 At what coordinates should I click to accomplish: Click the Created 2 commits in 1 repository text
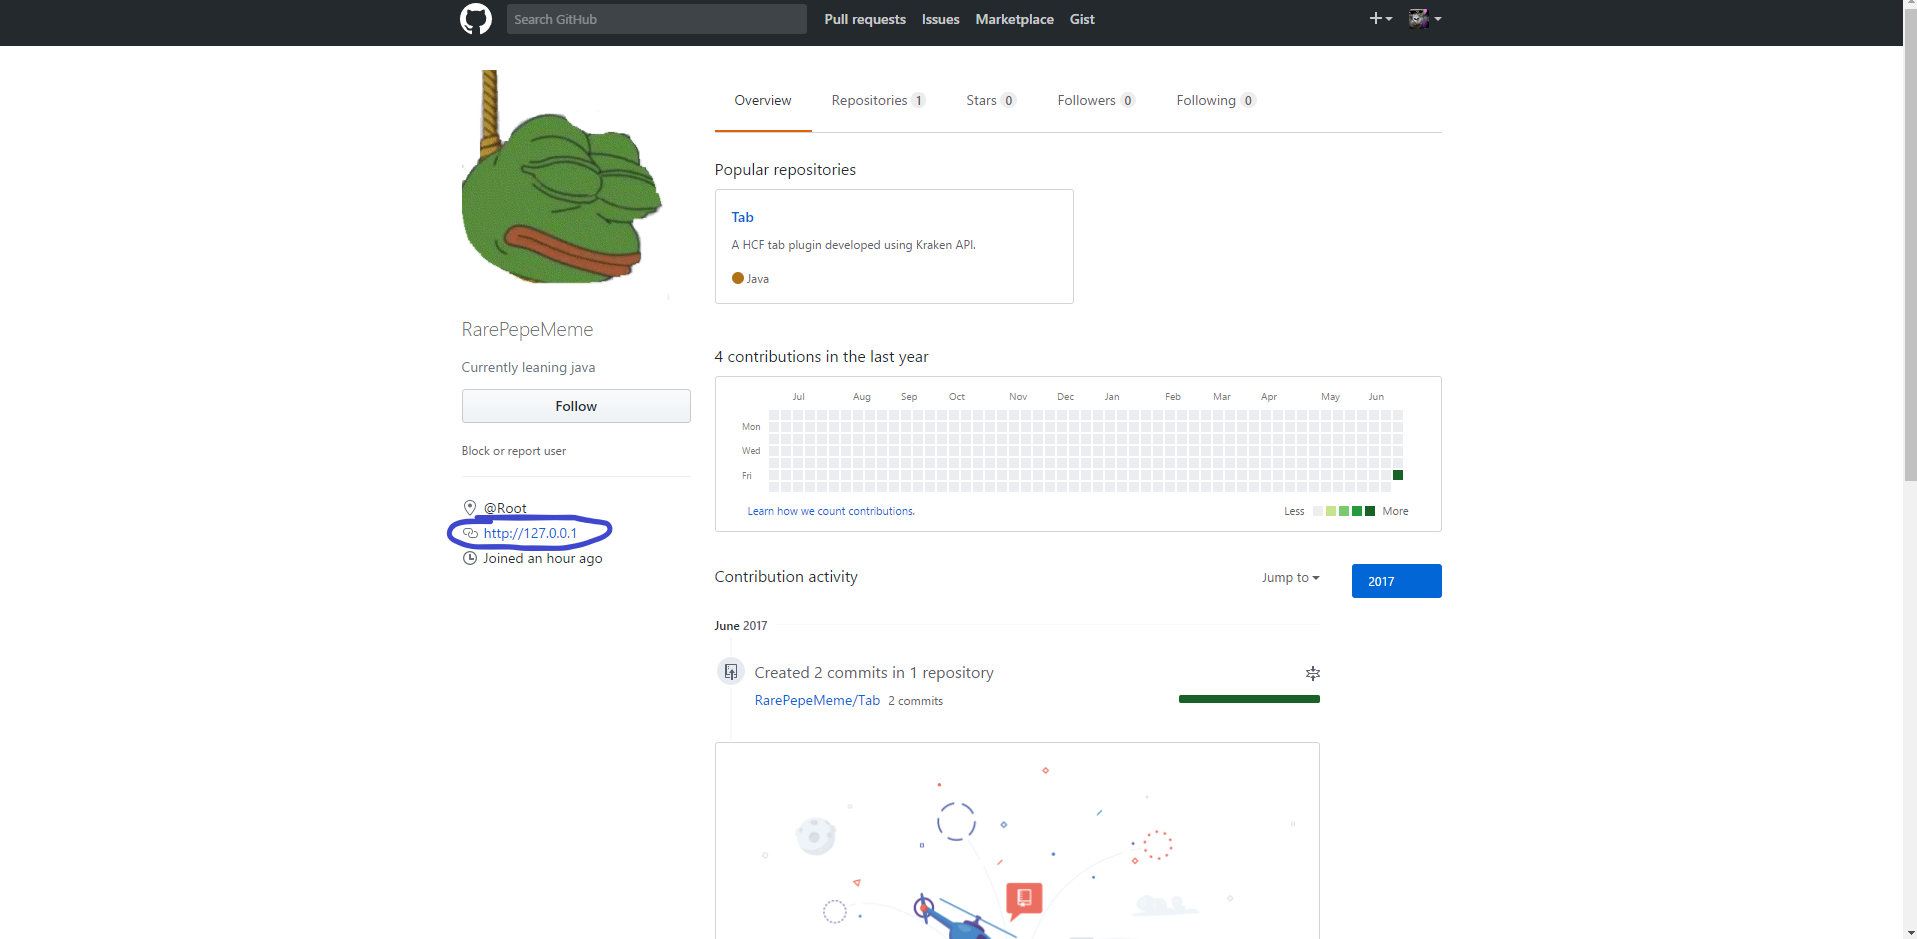tap(874, 673)
